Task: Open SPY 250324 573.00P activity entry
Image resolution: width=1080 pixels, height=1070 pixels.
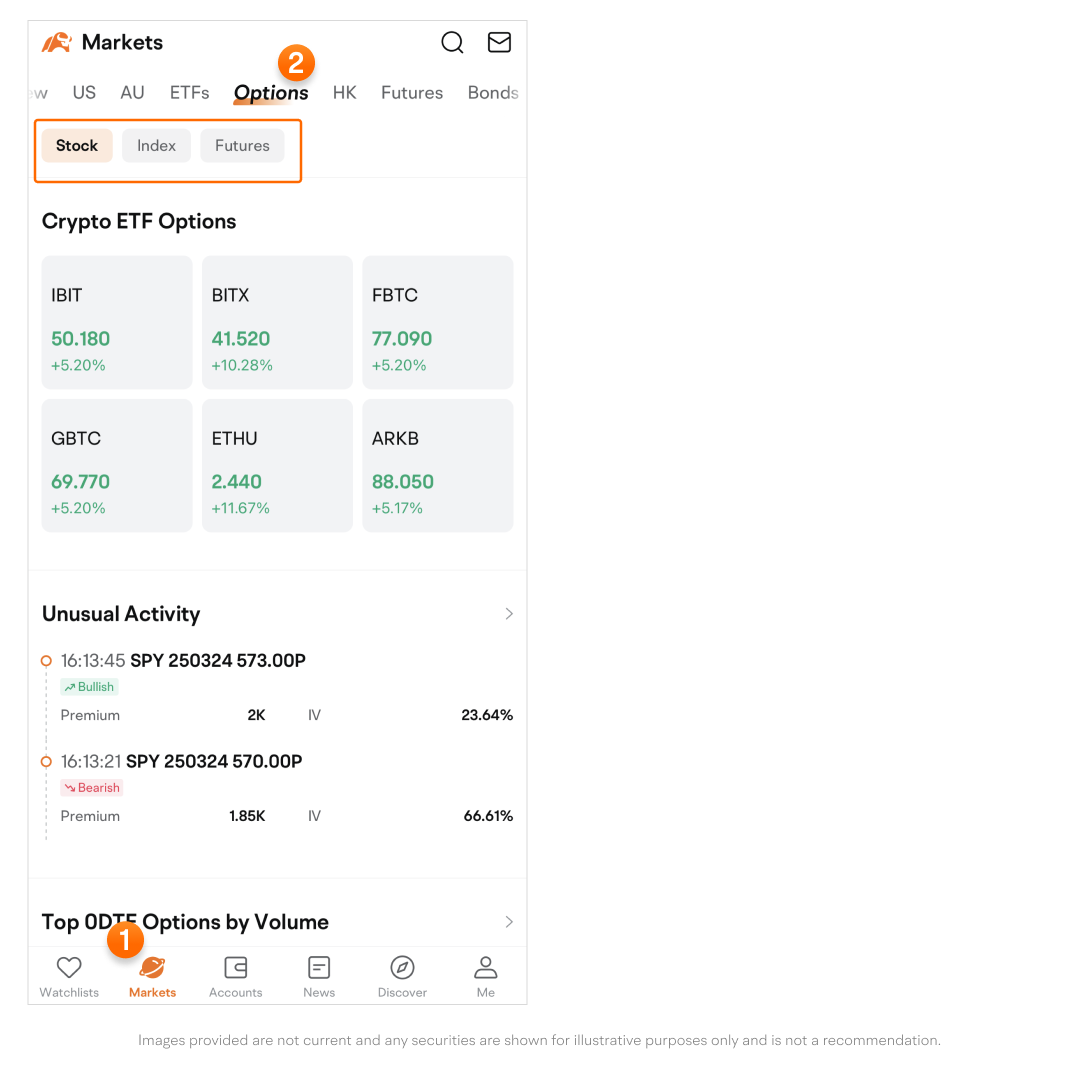Action: point(217,661)
